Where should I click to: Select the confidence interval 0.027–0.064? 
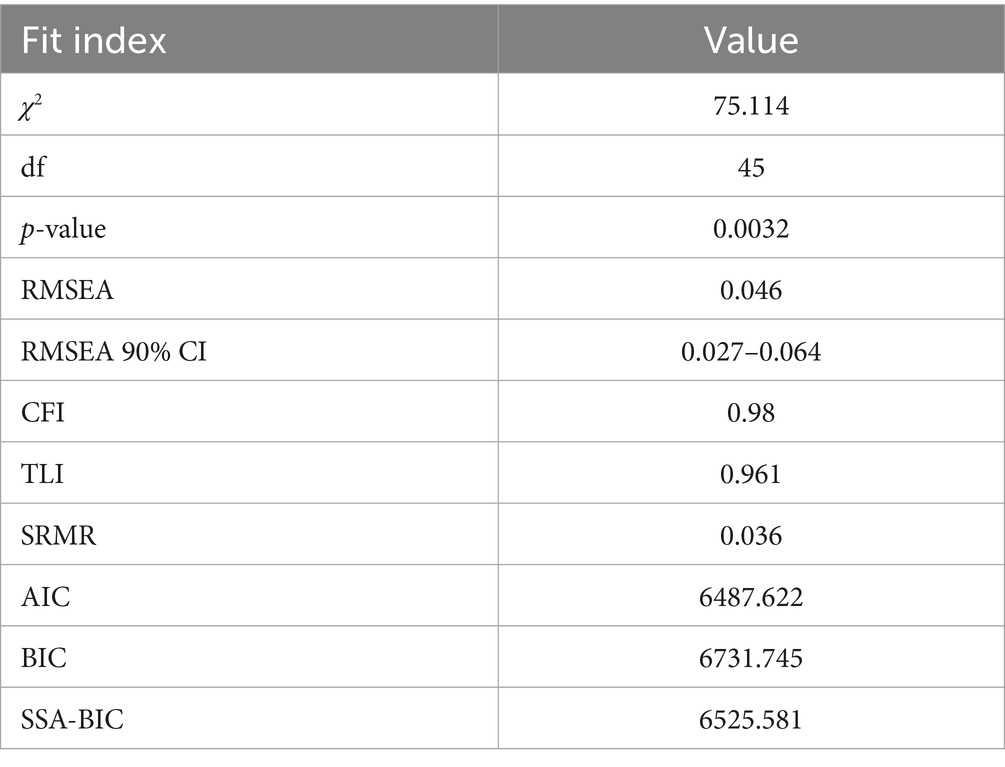point(751,352)
